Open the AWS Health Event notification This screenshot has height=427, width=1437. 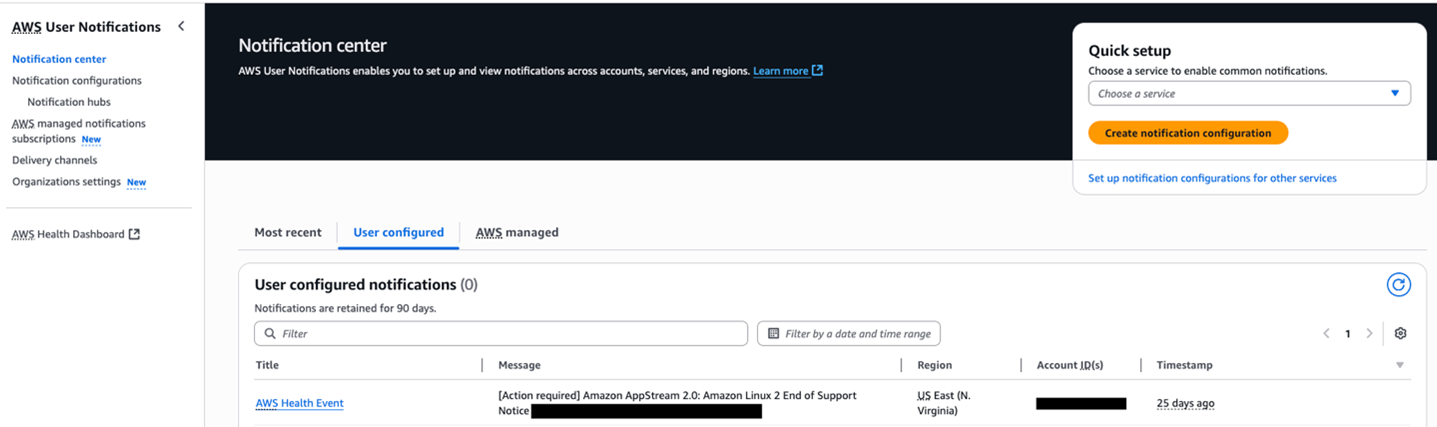[x=299, y=403]
